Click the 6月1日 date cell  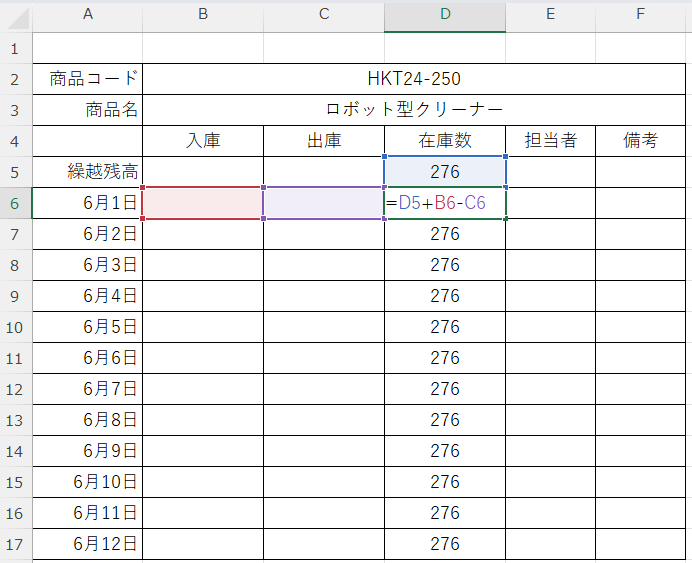point(88,203)
